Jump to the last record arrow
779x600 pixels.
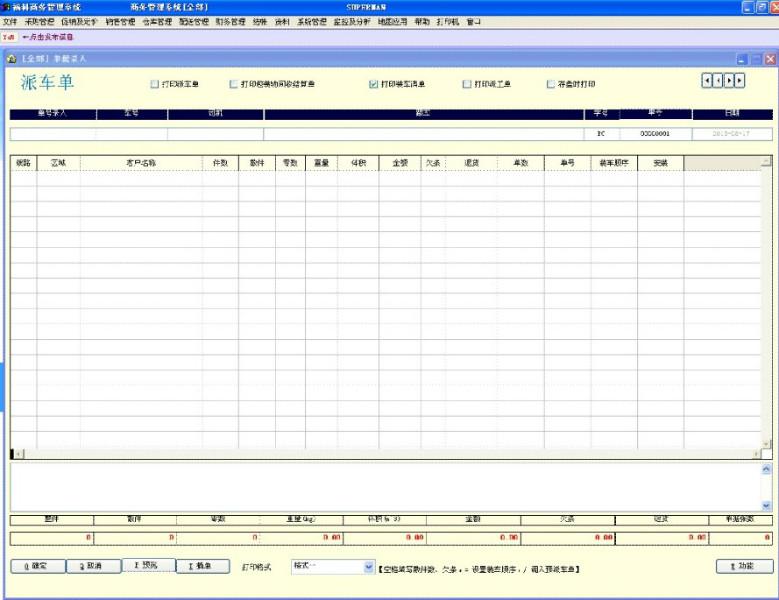(x=740, y=81)
